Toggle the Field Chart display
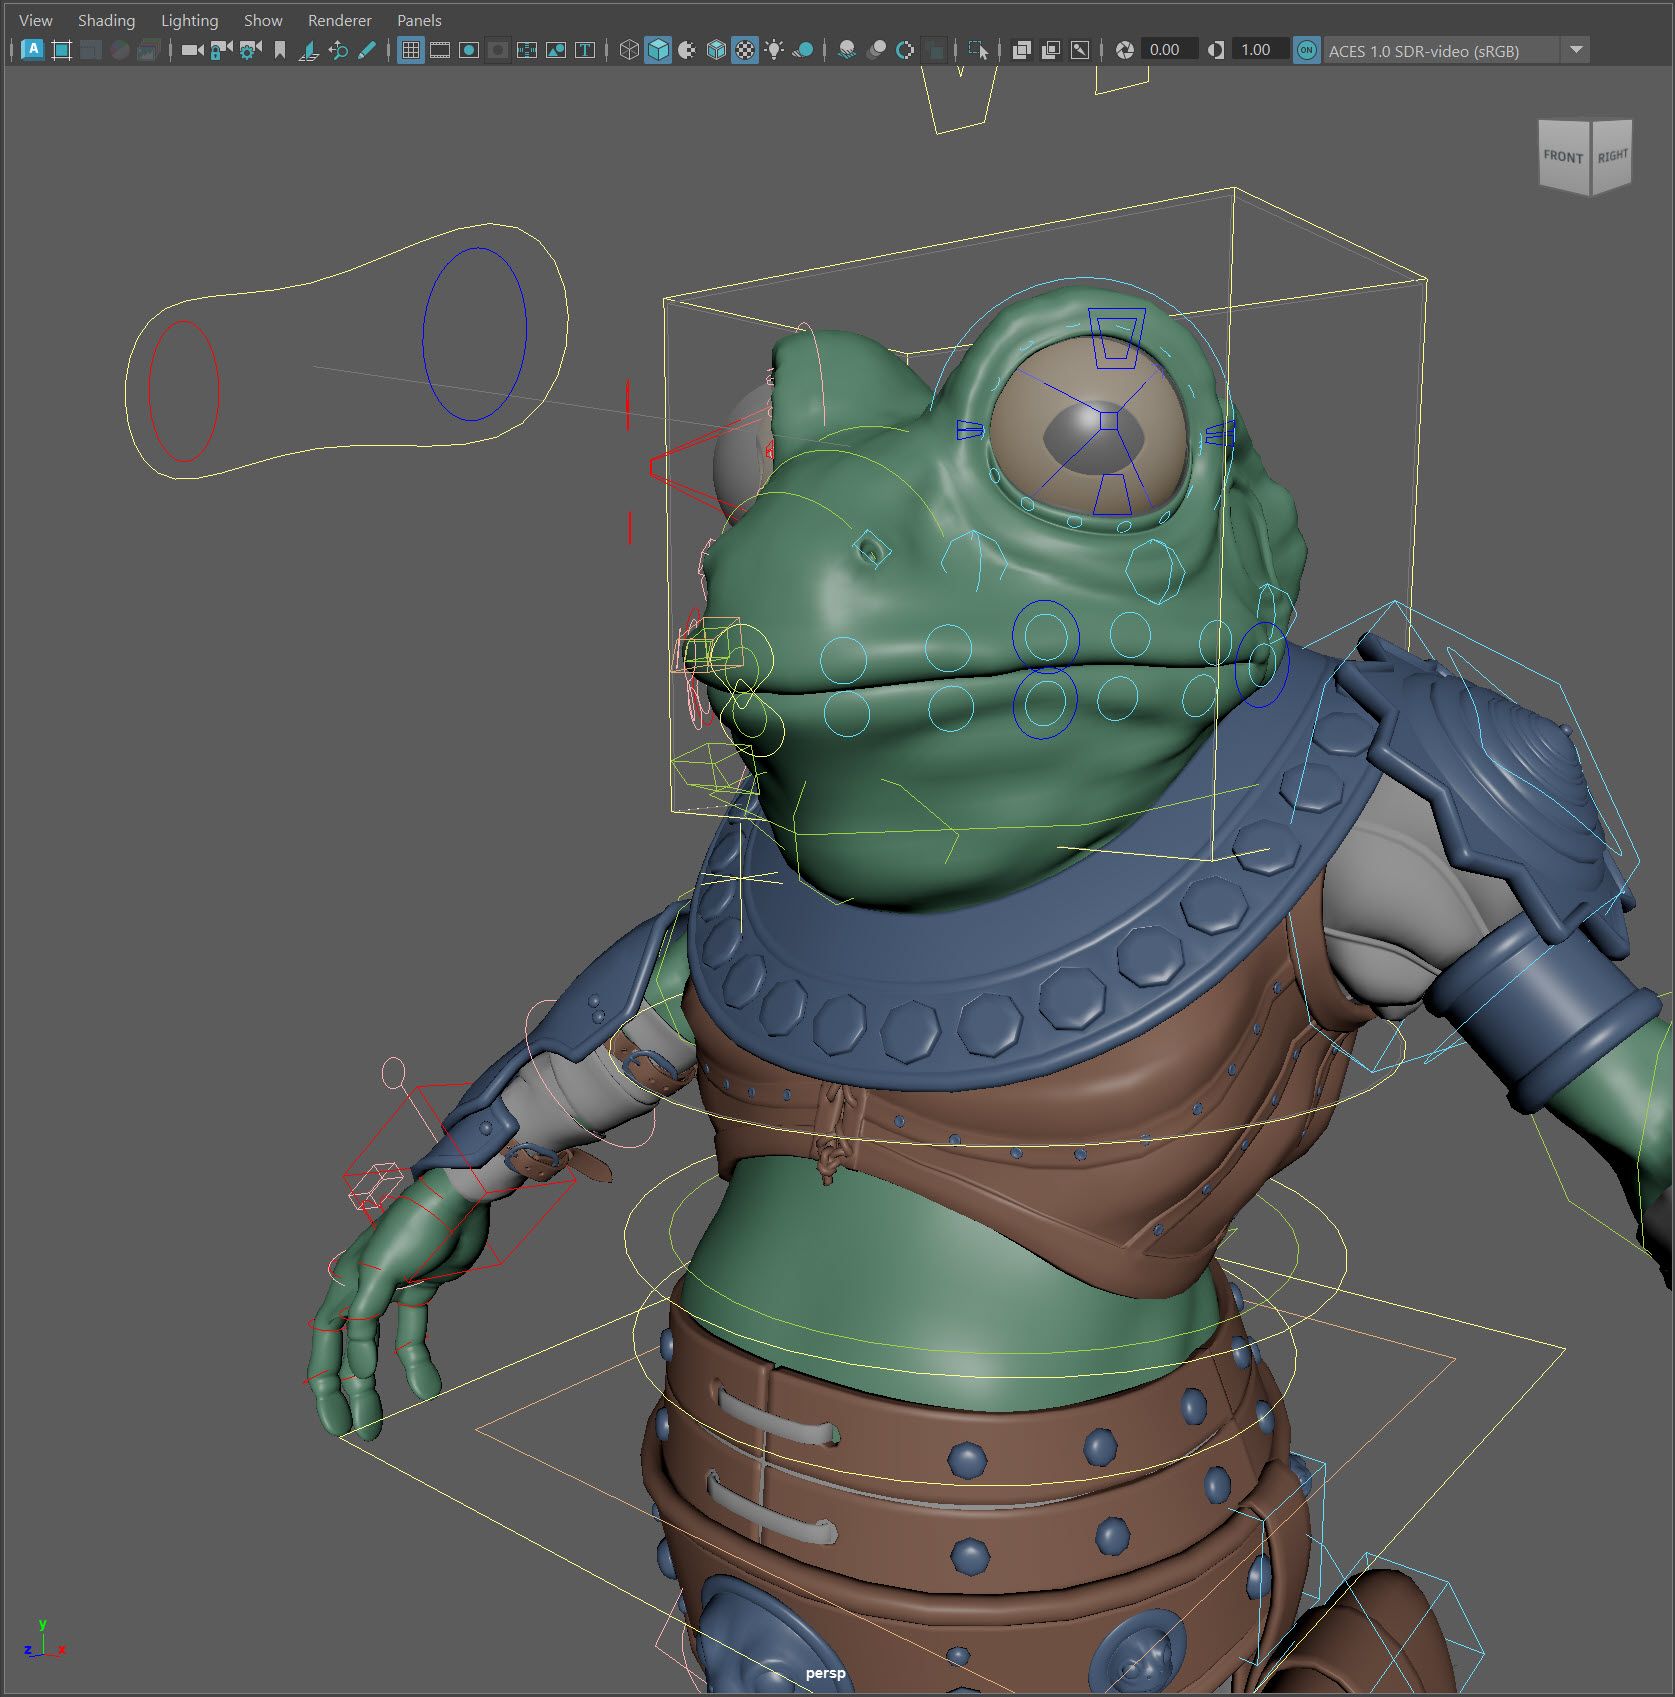The width and height of the screenshot is (1675, 1697). (x=527, y=49)
